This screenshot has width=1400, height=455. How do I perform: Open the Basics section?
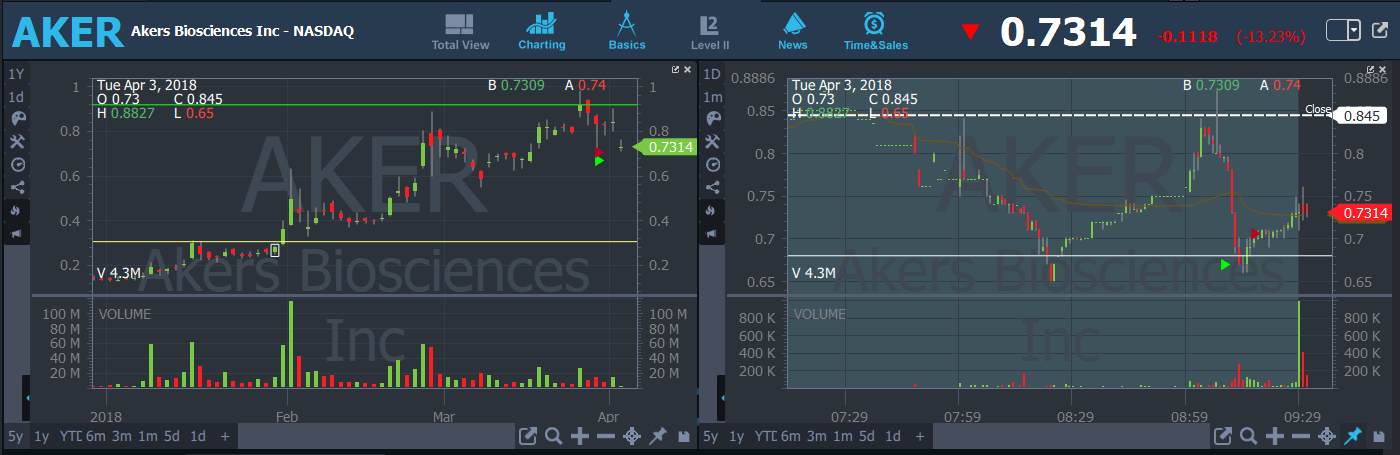[627, 31]
